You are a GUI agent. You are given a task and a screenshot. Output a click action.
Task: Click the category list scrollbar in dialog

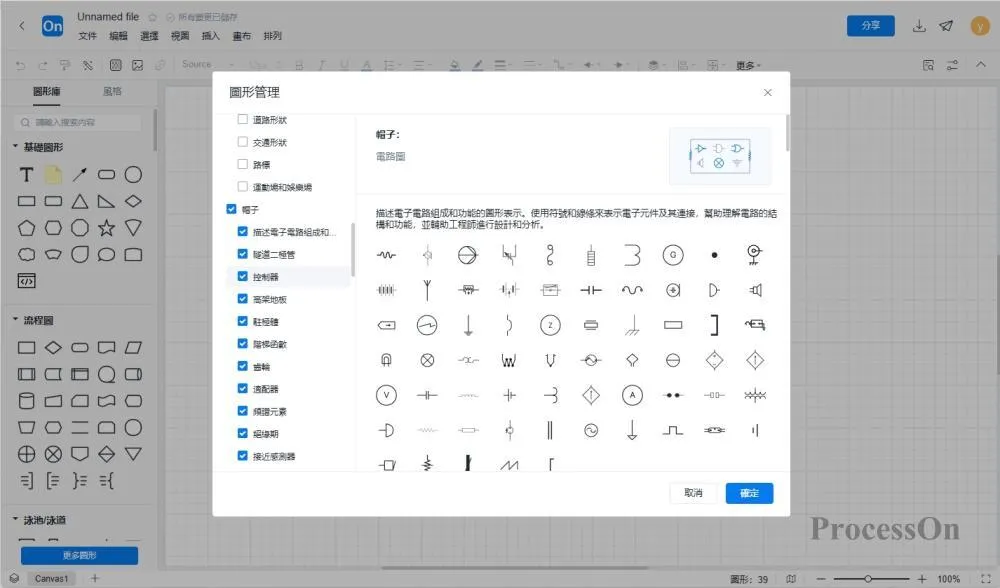tap(353, 249)
